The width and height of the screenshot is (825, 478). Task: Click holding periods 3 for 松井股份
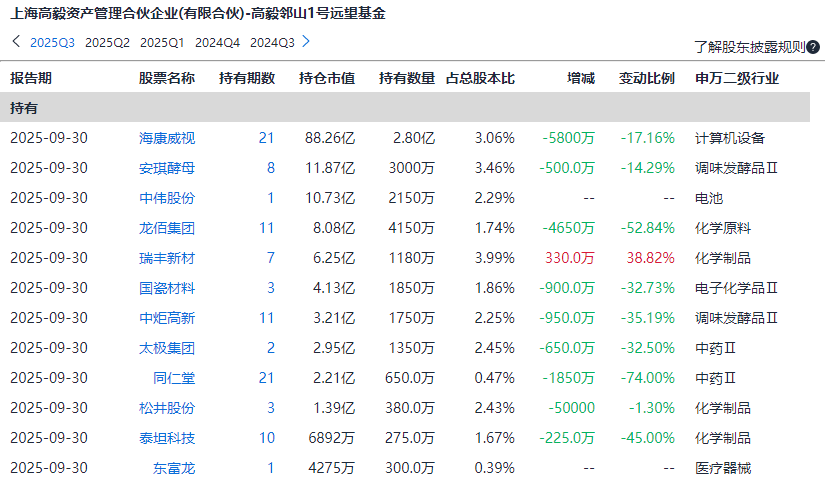pyautogui.click(x=270, y=408)
